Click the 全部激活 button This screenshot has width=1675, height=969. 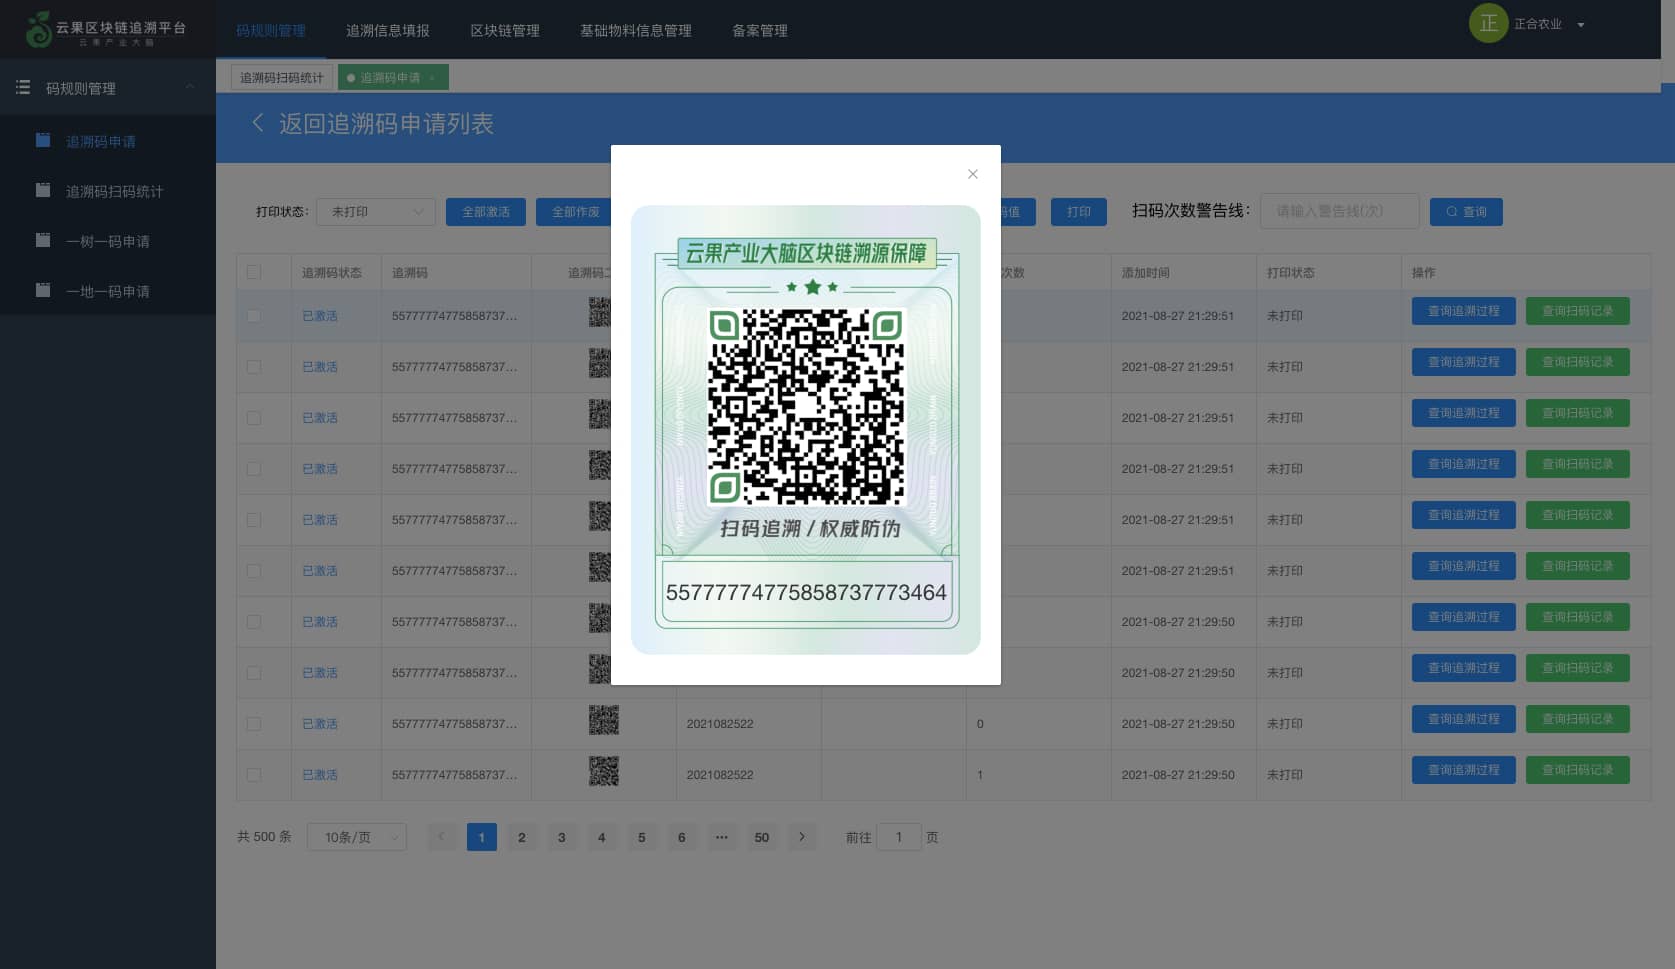[486, 212]
